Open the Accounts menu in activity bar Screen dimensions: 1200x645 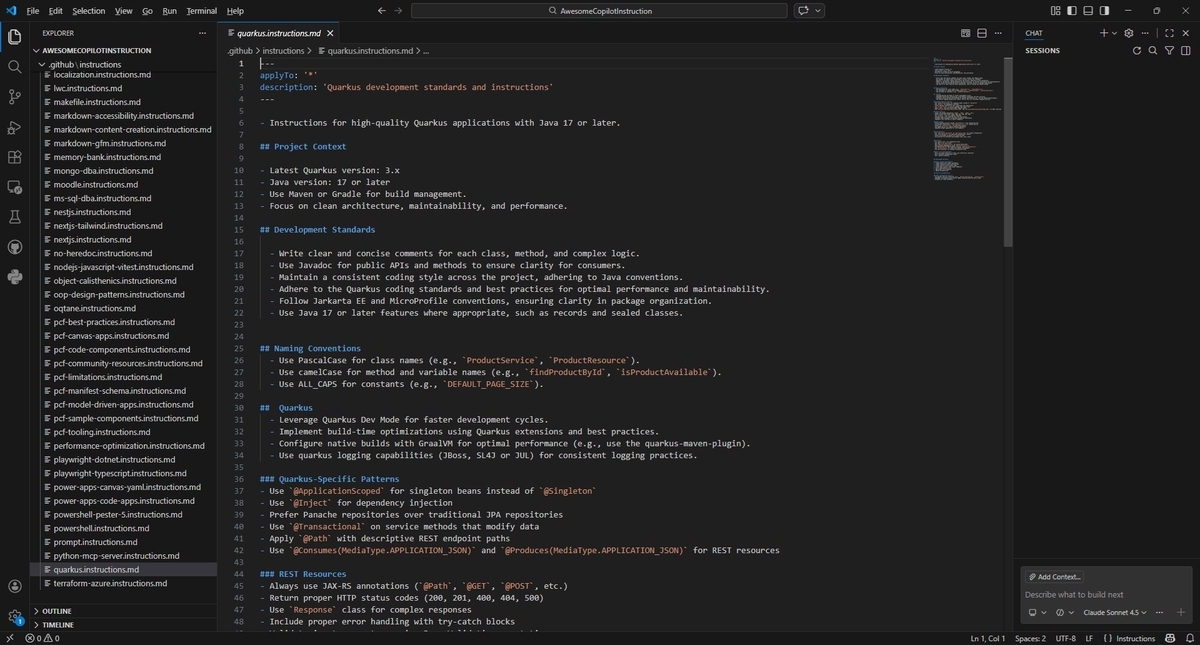pyautogui.click(x=14, y=587)
